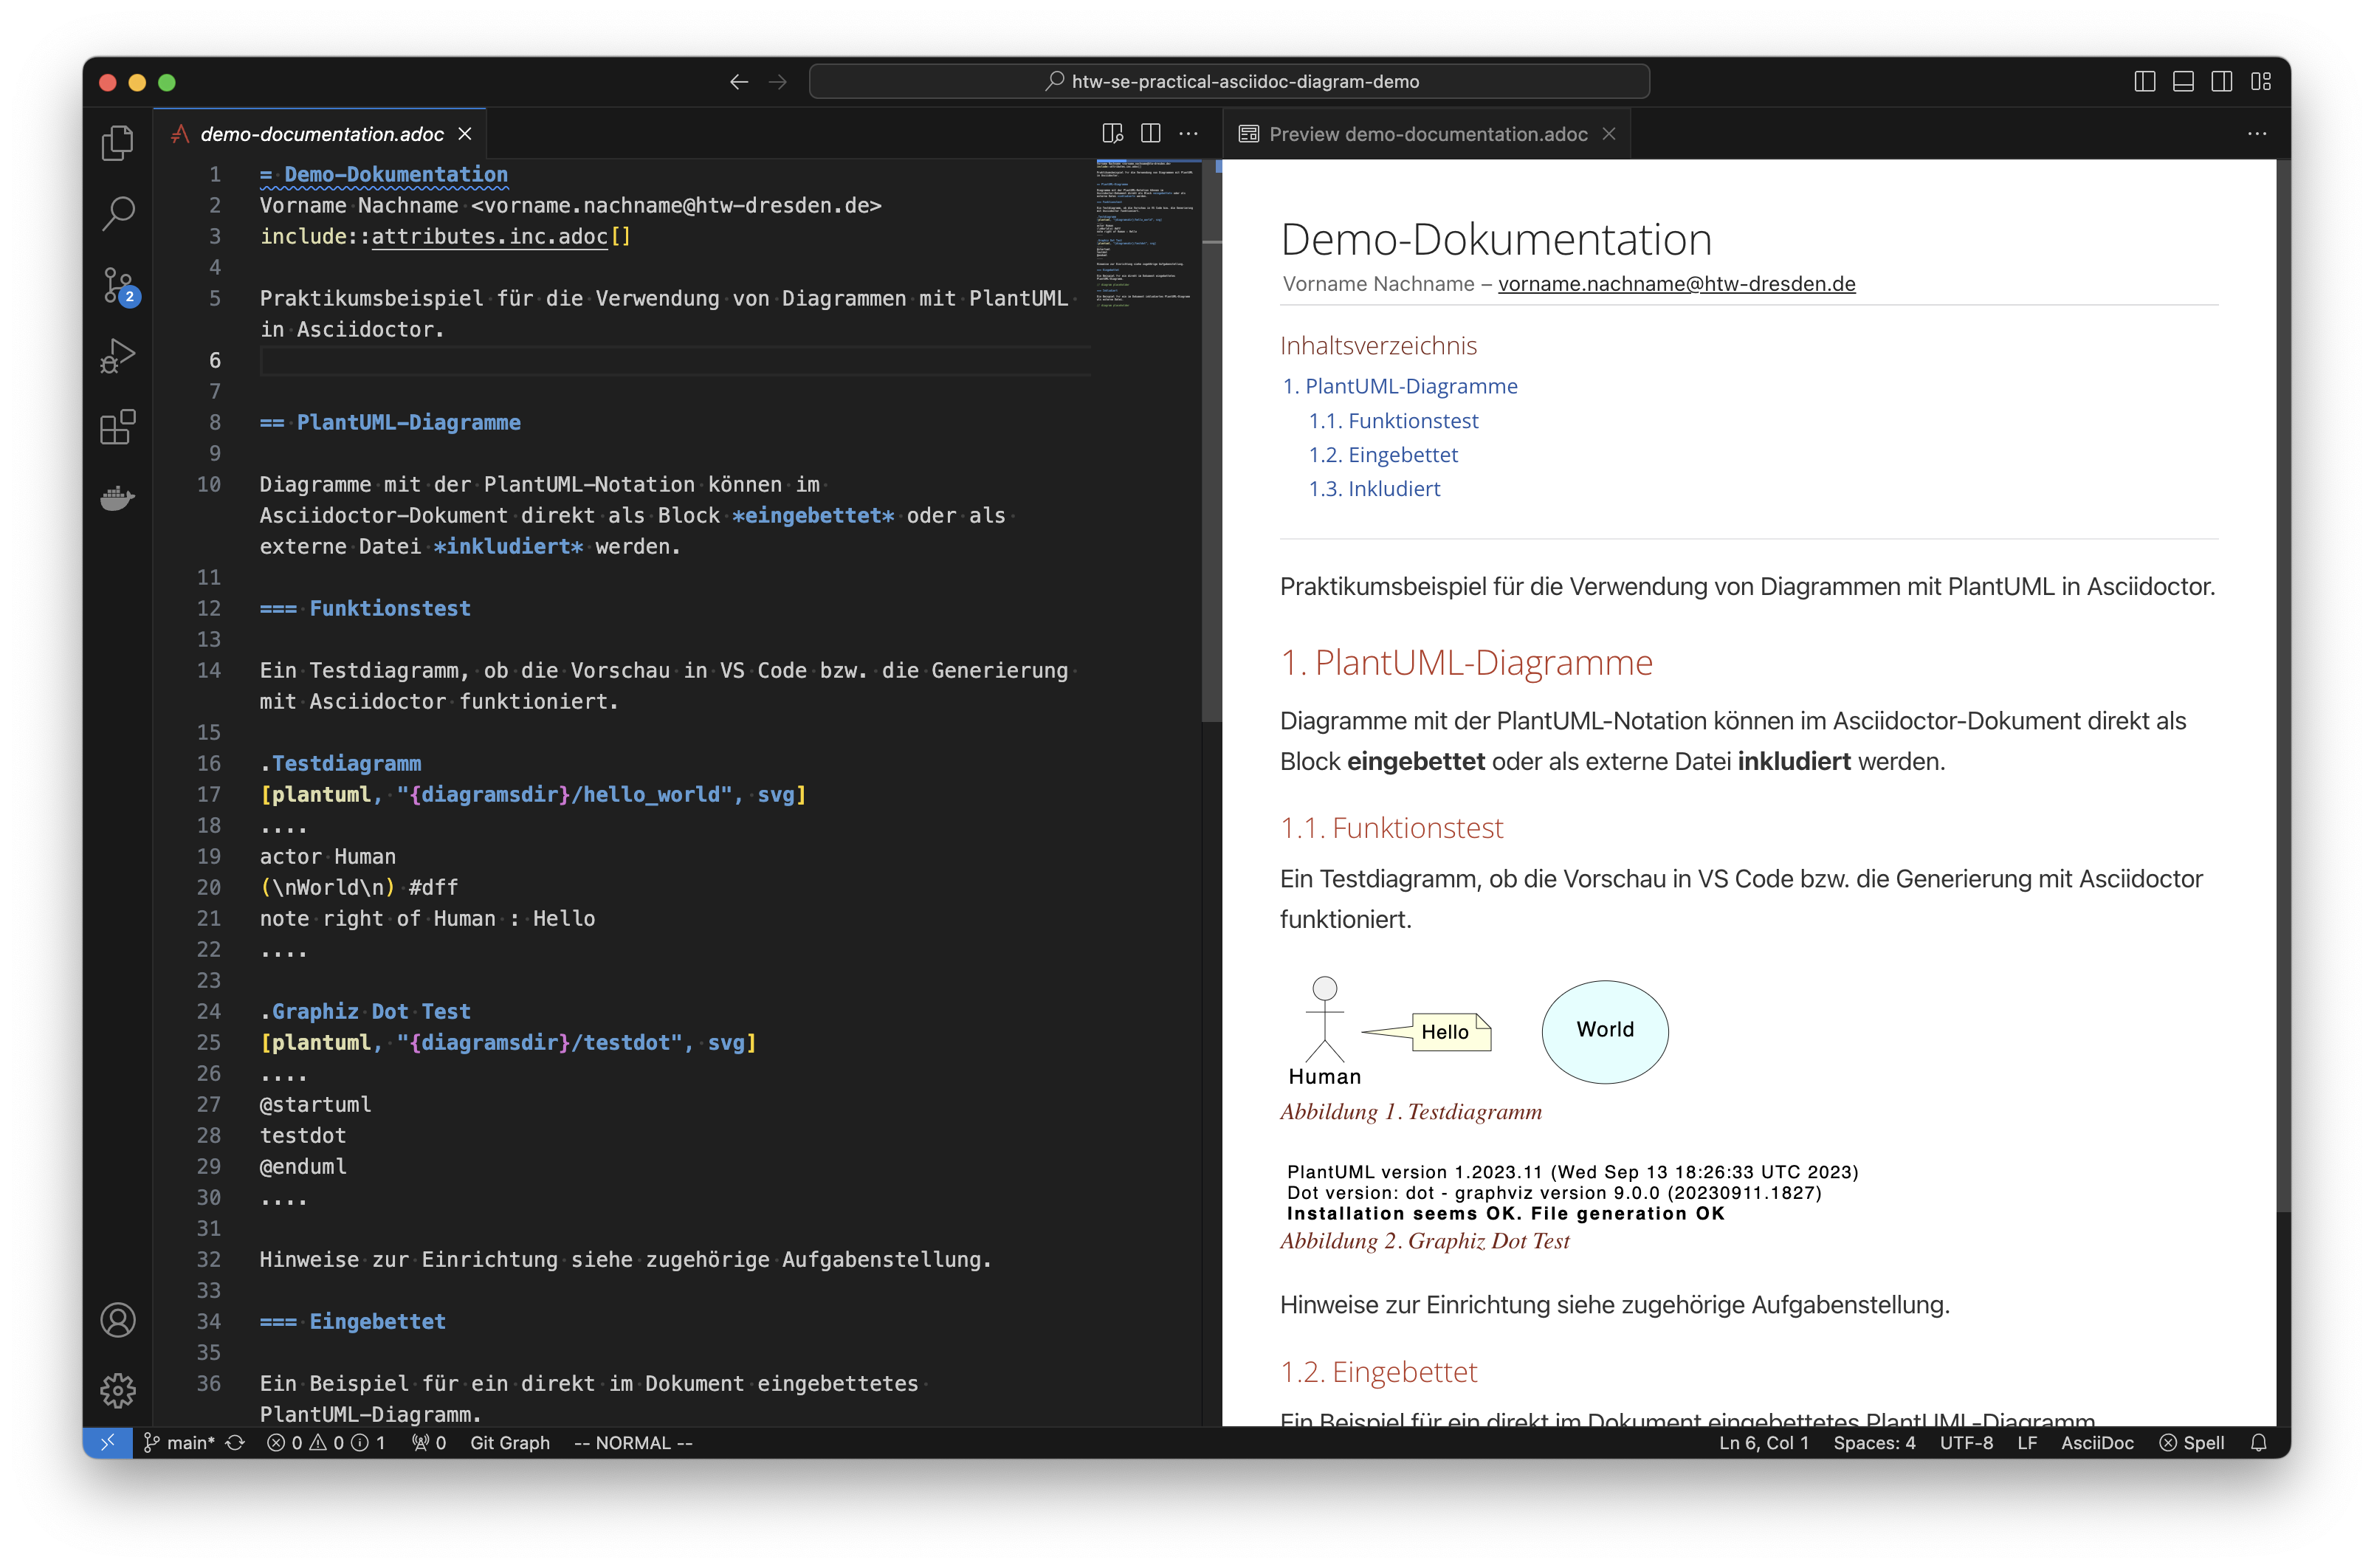Open the Docker view in activity bar
The height and width of the screenshot is (1568, 2374).
tap(117, 497)
